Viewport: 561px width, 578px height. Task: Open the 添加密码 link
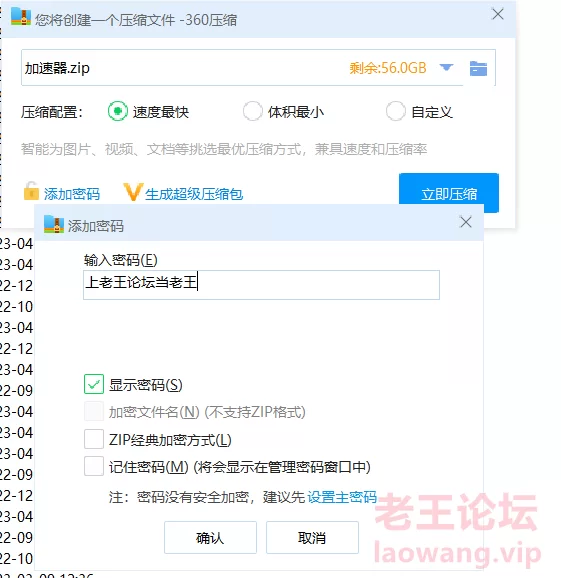(x=72, y=194)
